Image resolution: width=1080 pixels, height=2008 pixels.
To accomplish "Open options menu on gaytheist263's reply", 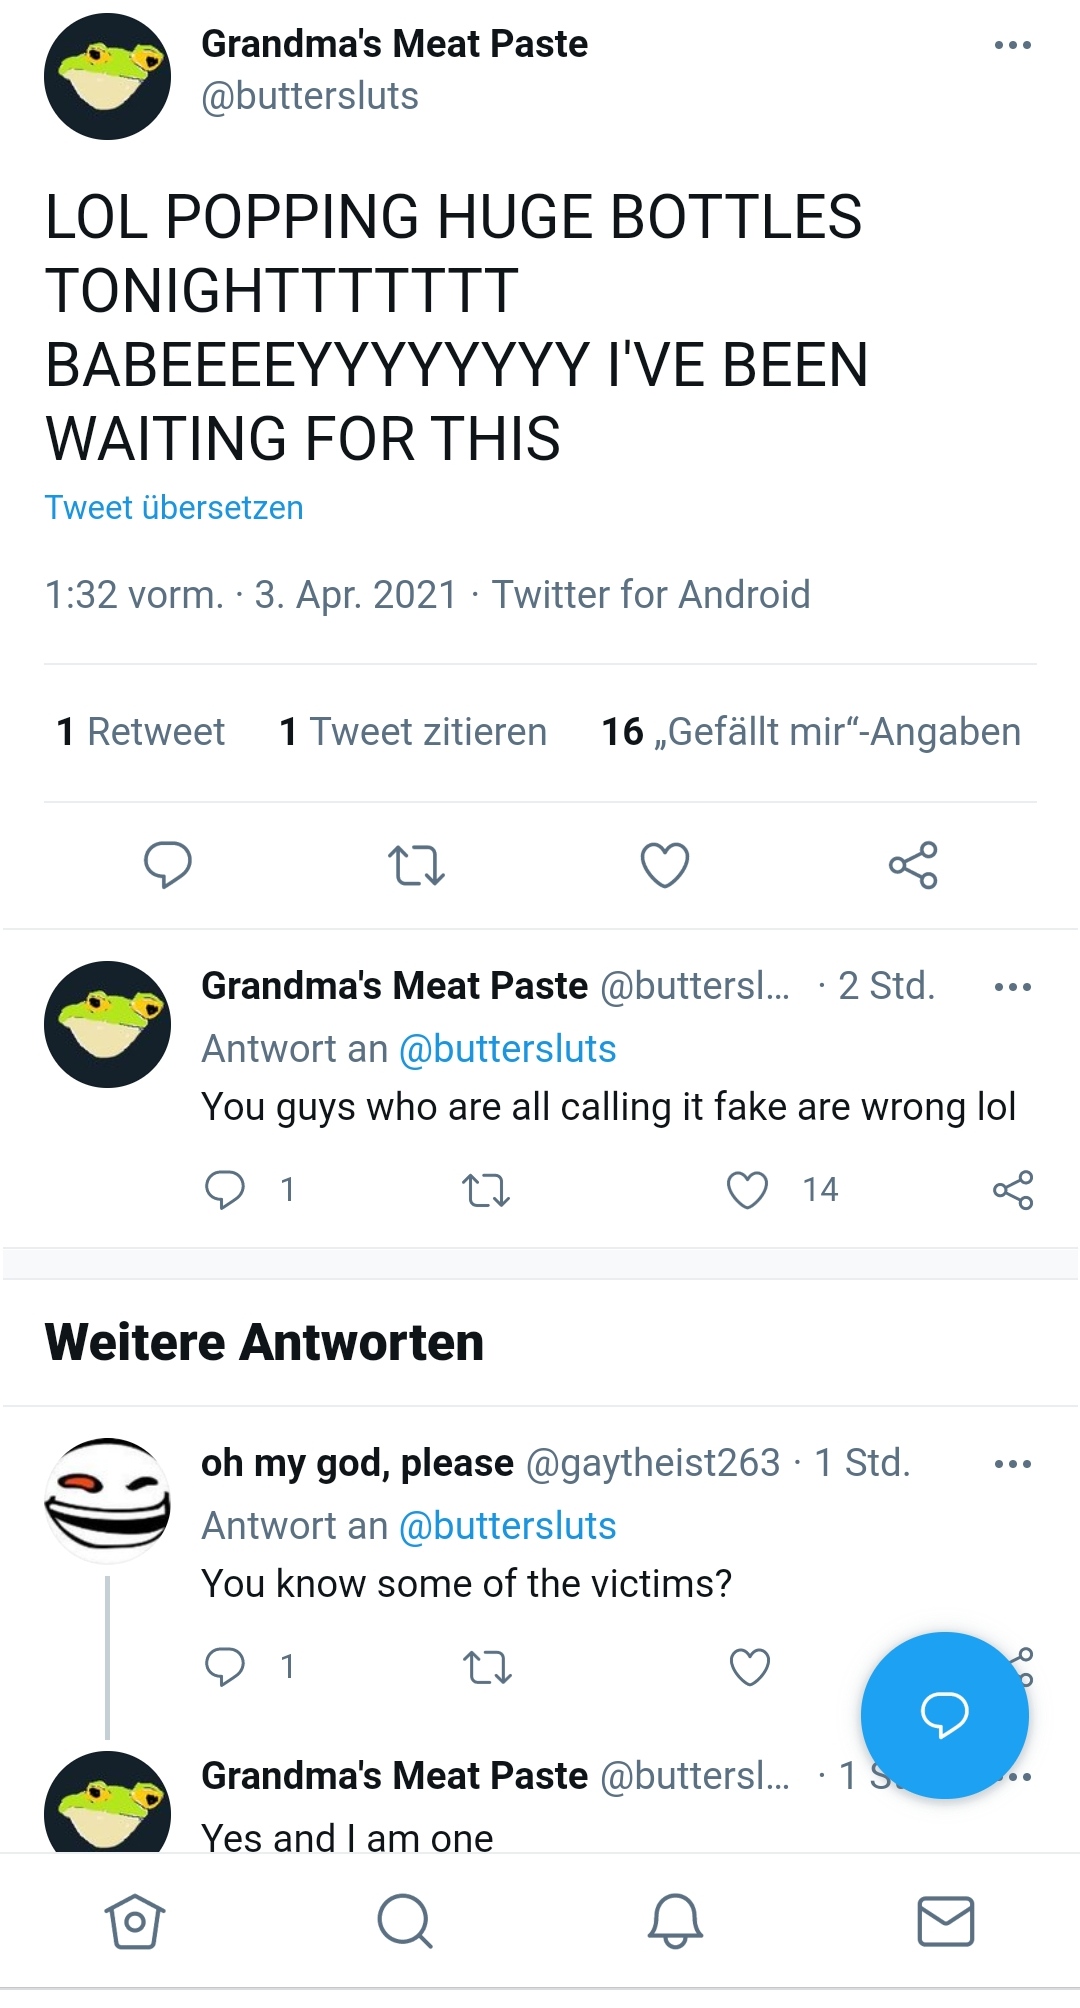I will click(x=1013, y=1464).
